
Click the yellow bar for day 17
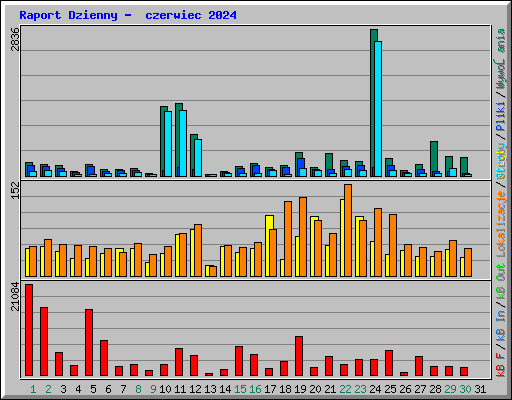point(269,246)
